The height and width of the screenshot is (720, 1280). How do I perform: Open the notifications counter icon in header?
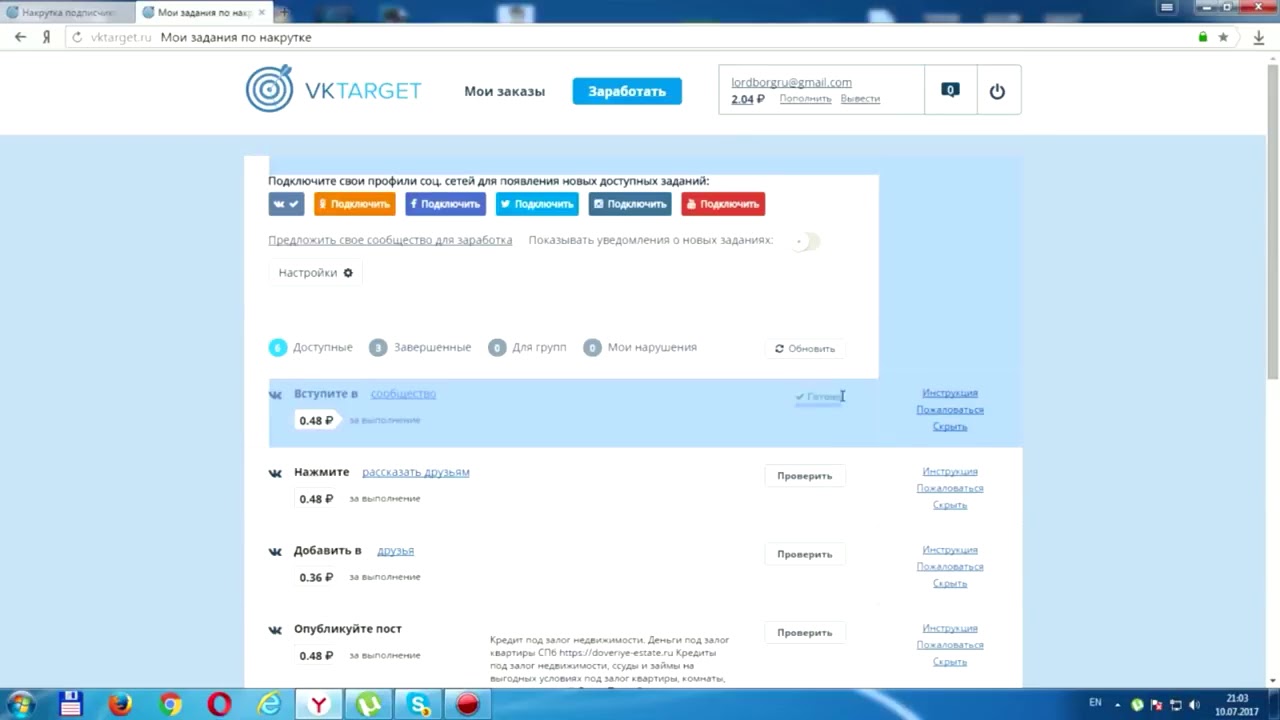click(x=950, y=90)
